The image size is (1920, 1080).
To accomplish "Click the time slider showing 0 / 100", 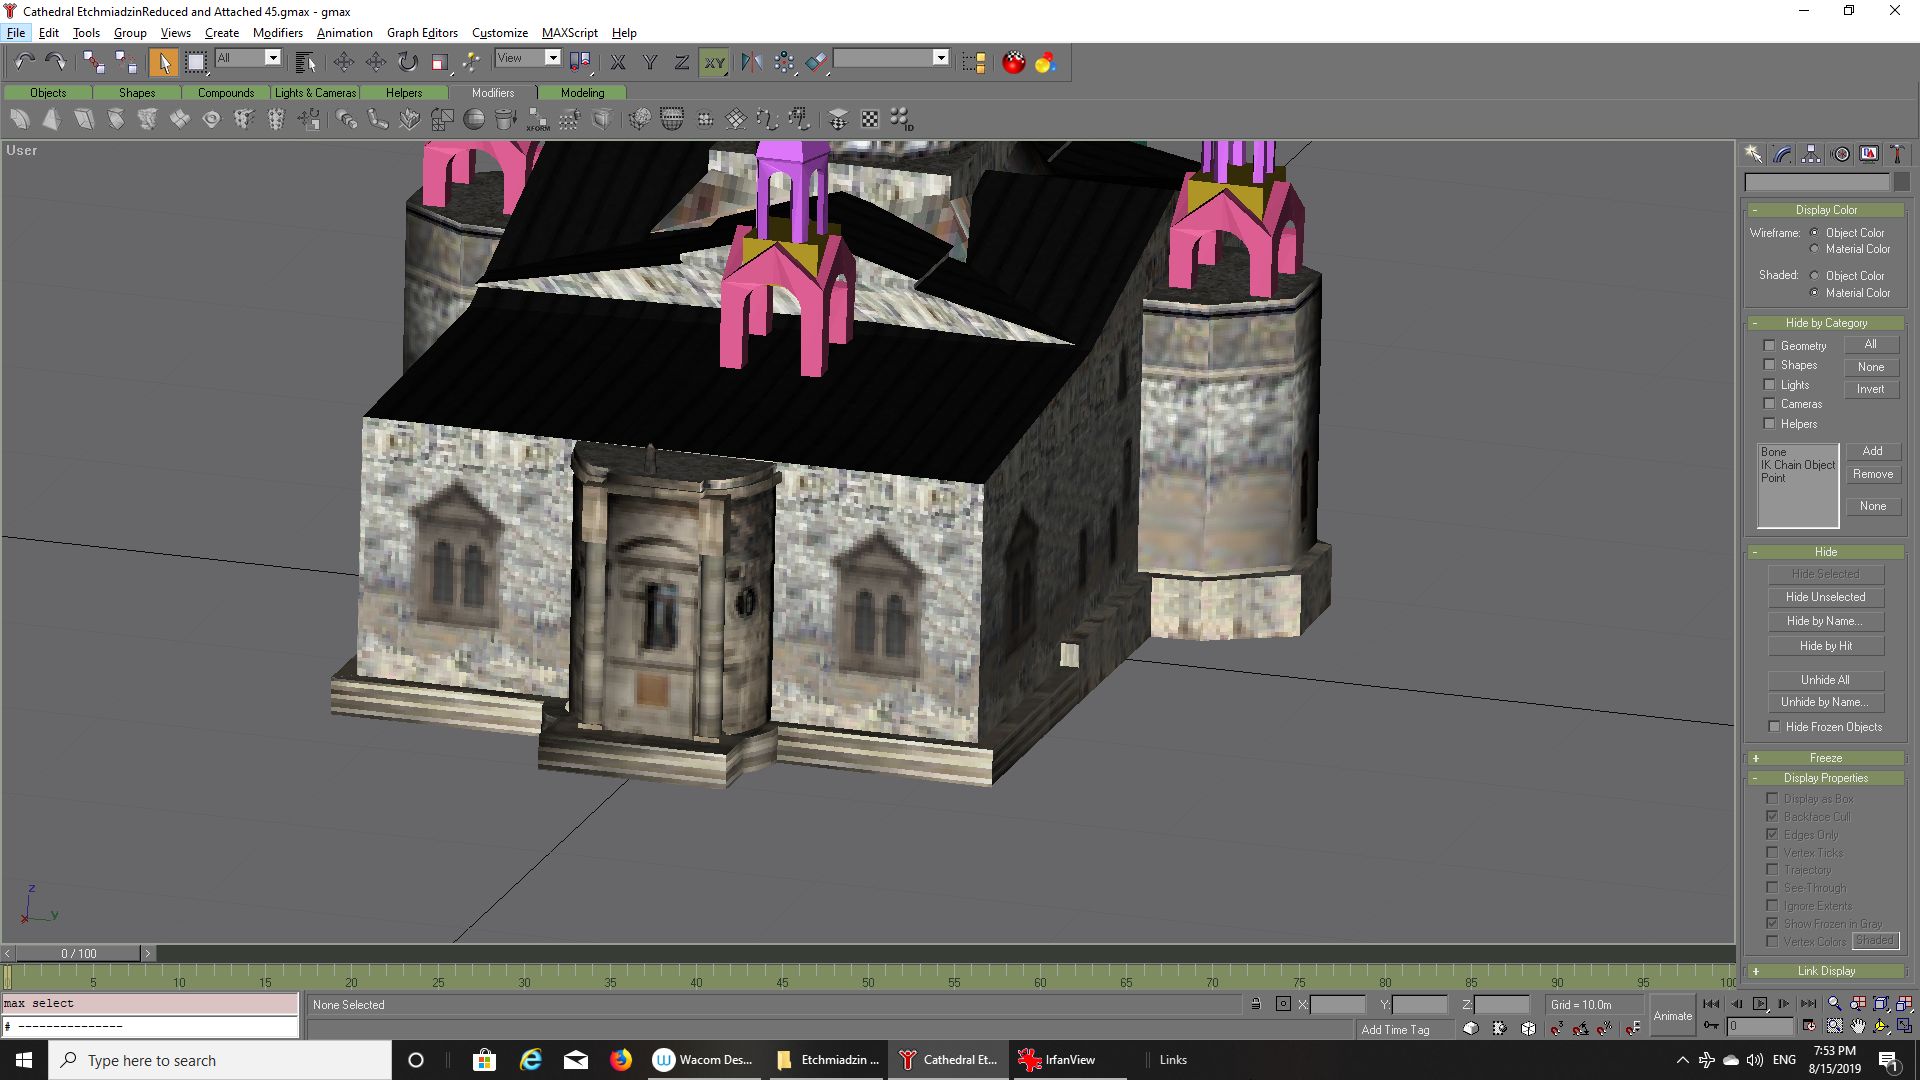I will 79,954.
